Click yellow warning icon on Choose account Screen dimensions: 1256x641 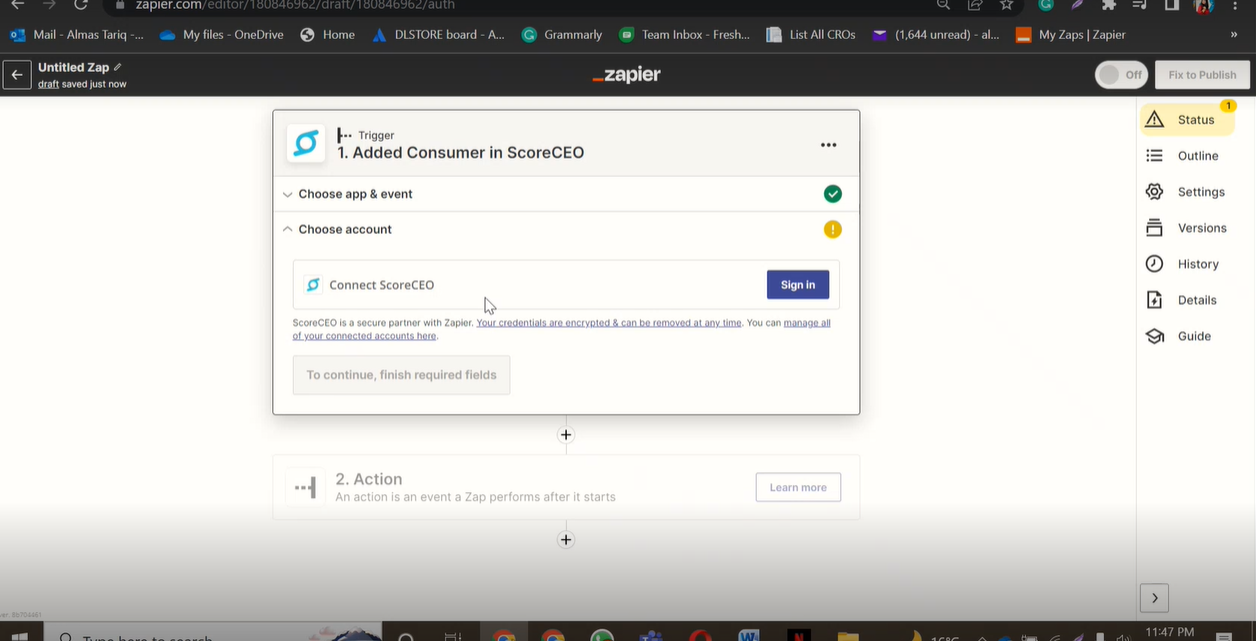pyautogui.click(x=832, y=229)
